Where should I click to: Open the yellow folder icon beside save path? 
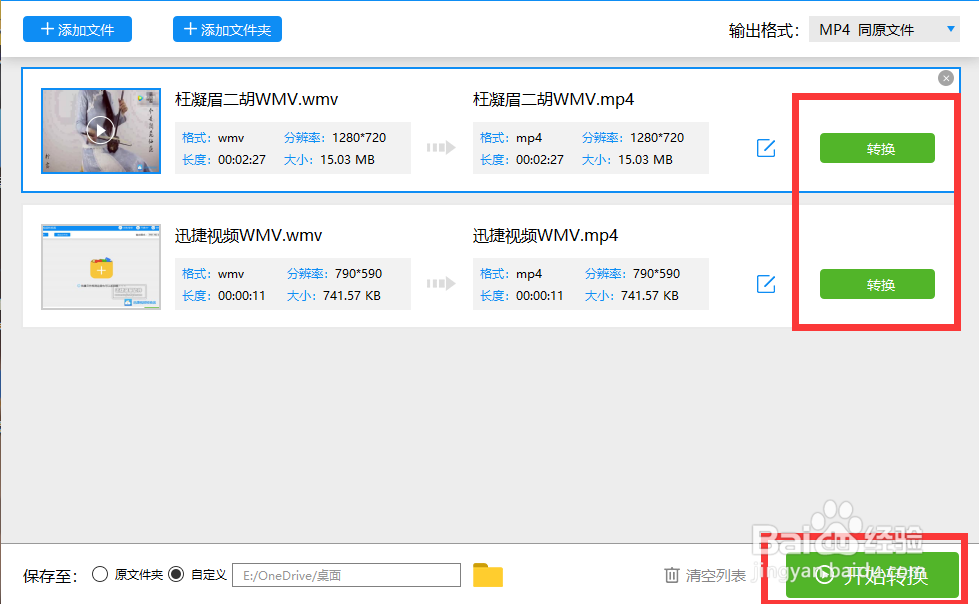click(x=488, y=575)
